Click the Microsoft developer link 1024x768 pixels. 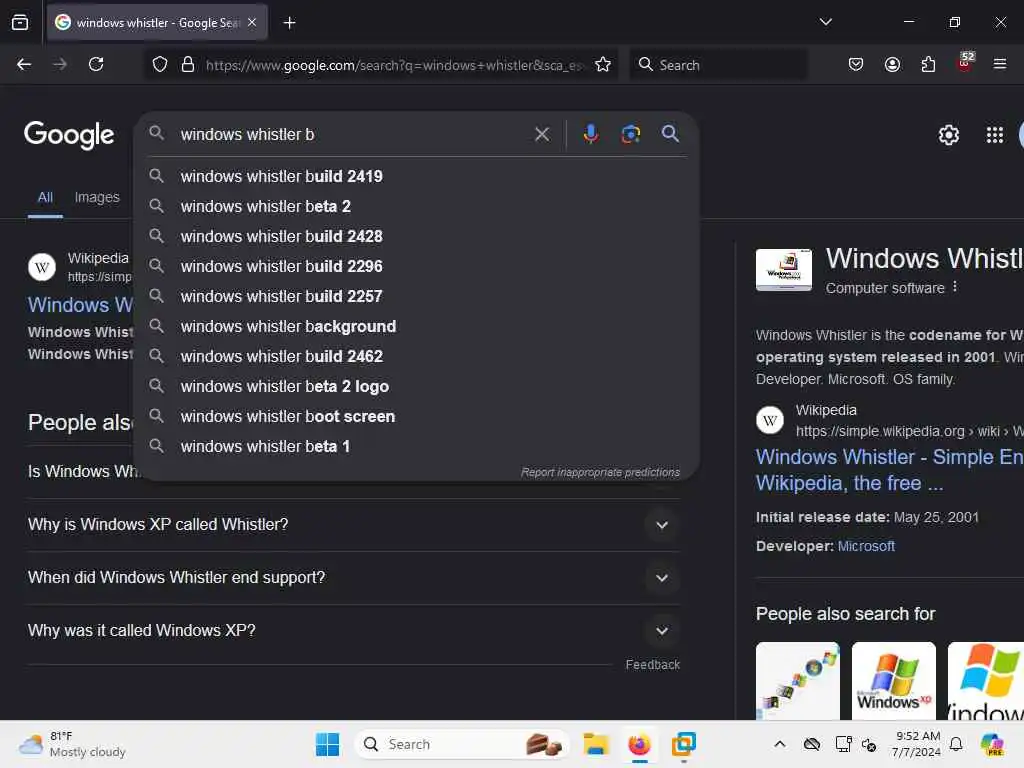click(x=866, y=546)
